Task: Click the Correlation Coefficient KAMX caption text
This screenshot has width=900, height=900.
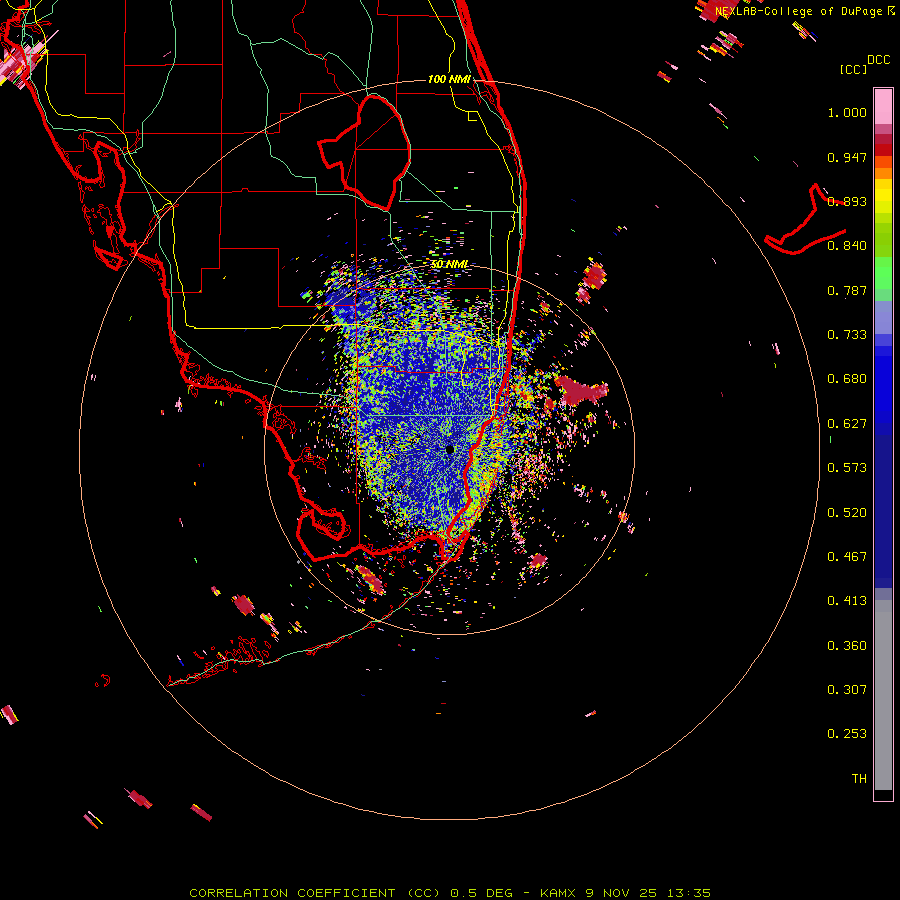Action: coord(450,893)
